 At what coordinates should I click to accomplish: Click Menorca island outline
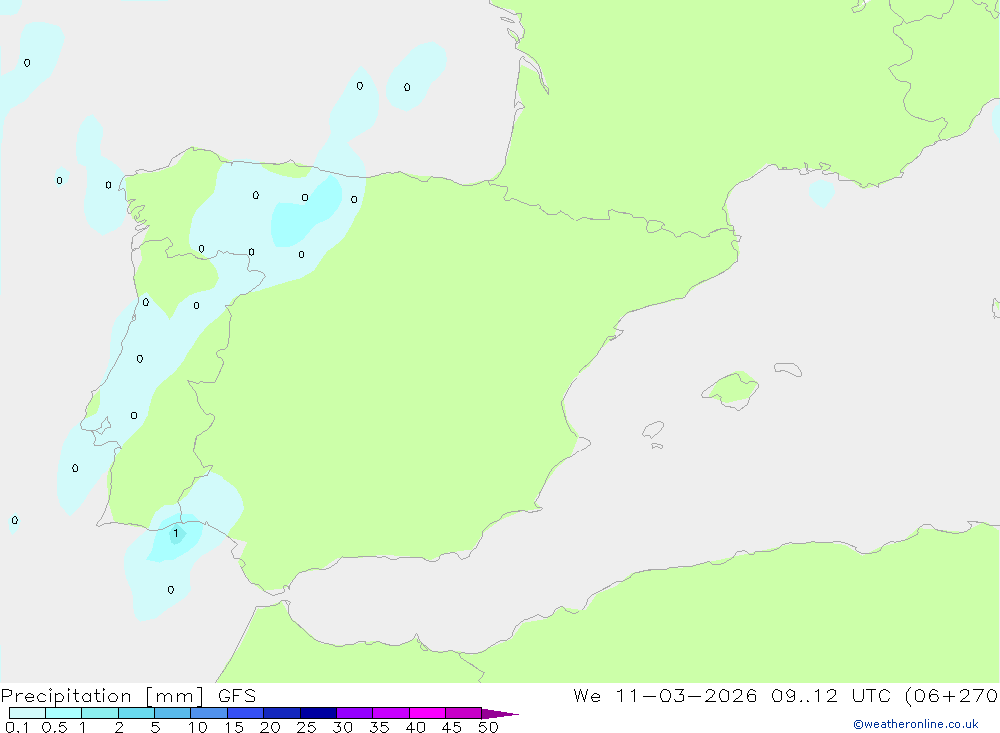pyautogui.click(x=788, y=369)
